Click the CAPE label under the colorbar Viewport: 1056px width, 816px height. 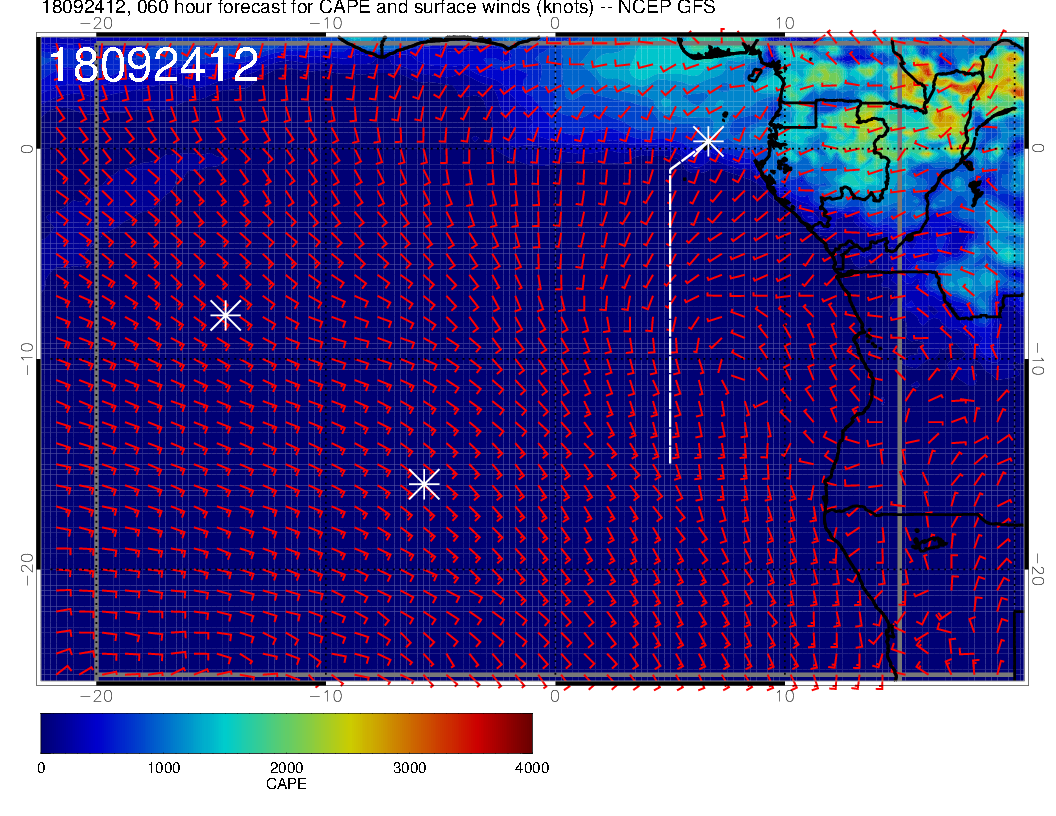pos(286,784)
